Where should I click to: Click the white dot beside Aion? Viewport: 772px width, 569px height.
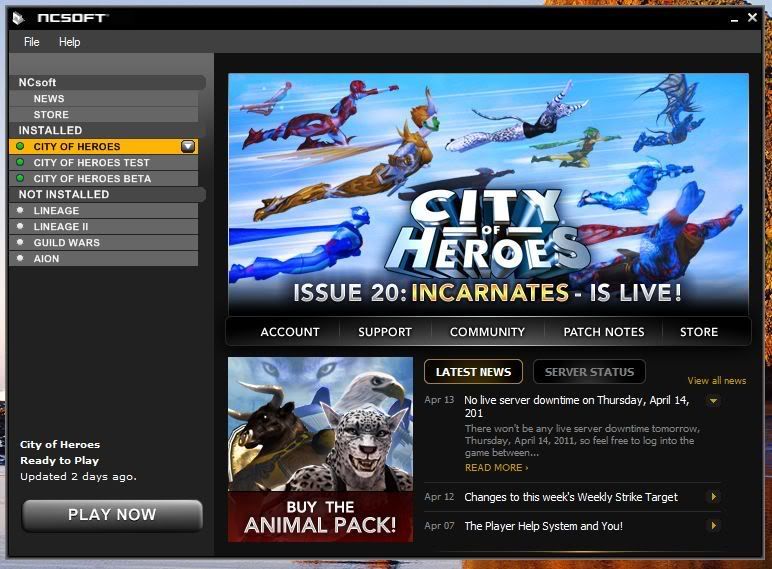(20, 258)
